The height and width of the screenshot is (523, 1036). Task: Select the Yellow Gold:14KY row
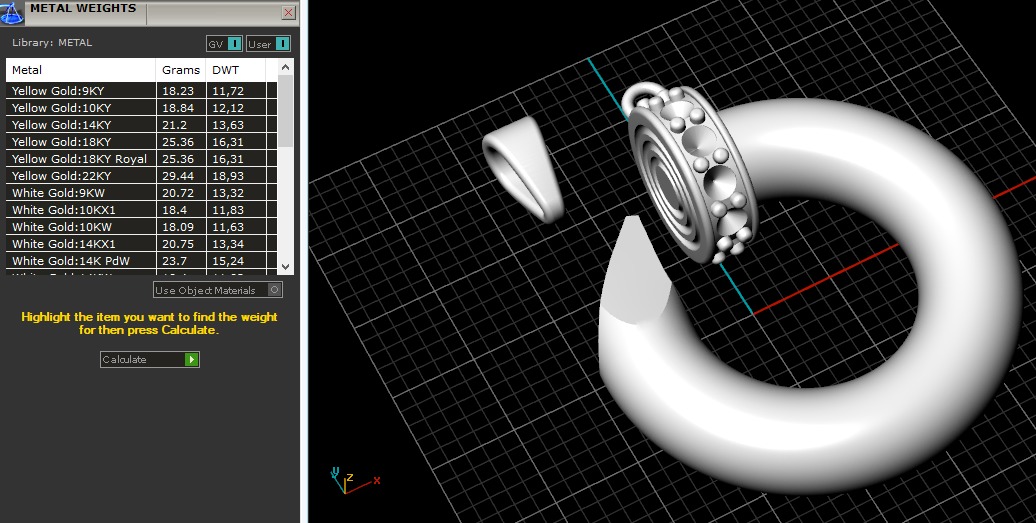141,125
